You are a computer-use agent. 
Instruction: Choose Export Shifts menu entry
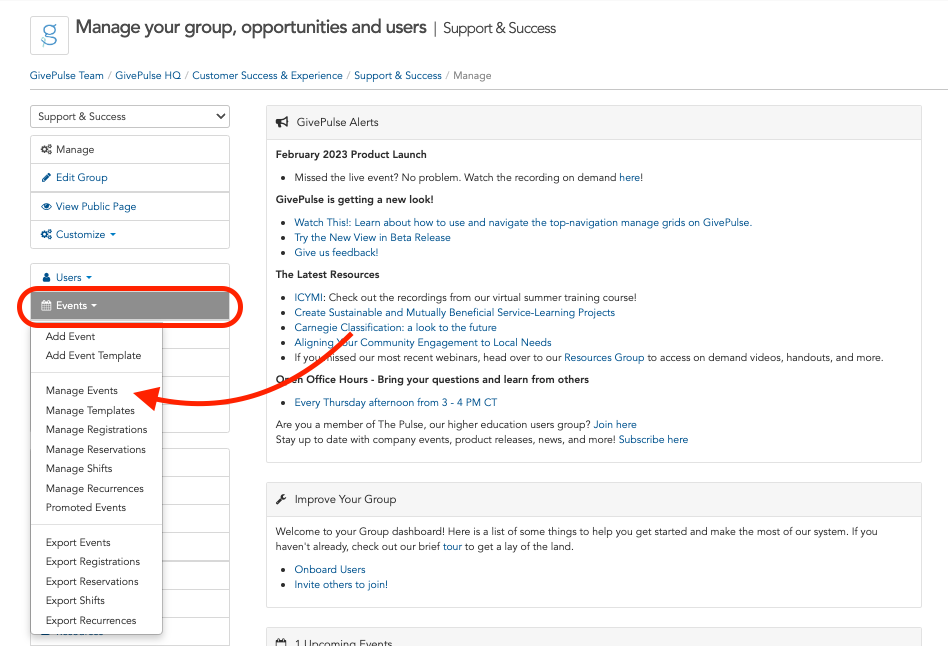coord(75,601)
